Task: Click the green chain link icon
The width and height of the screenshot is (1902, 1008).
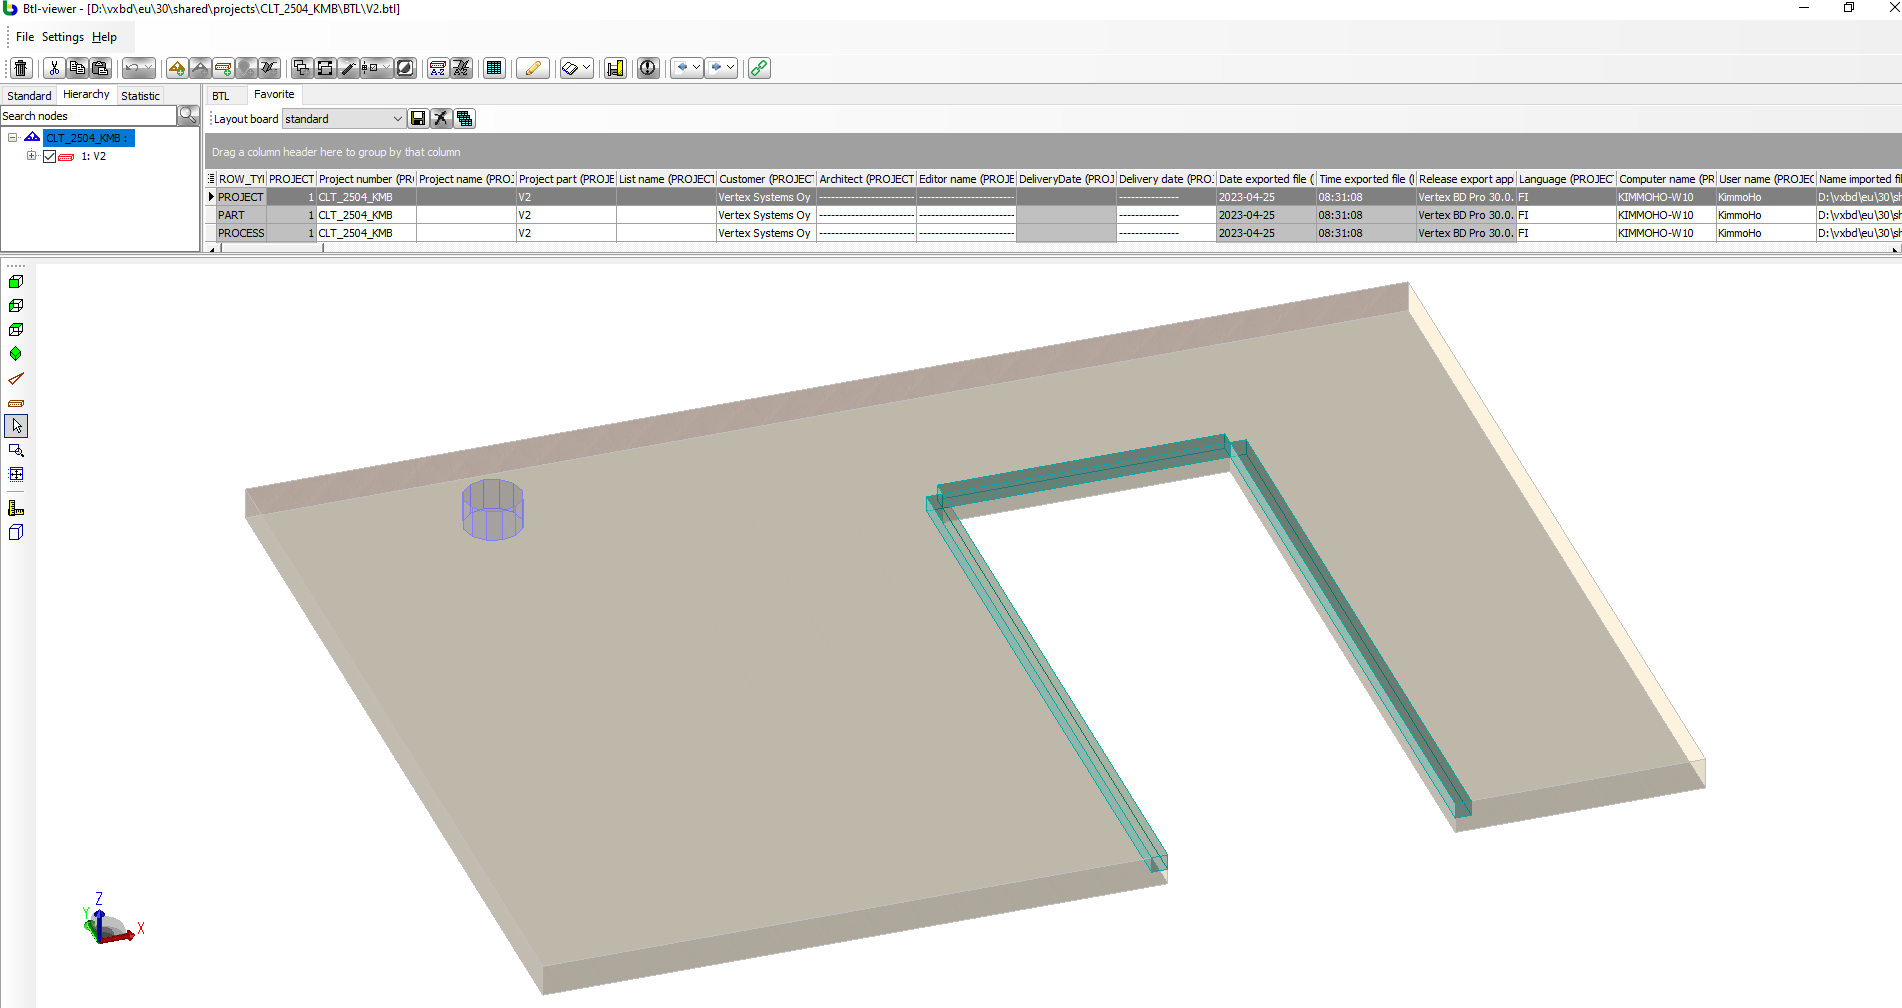Action: (759, 68)
